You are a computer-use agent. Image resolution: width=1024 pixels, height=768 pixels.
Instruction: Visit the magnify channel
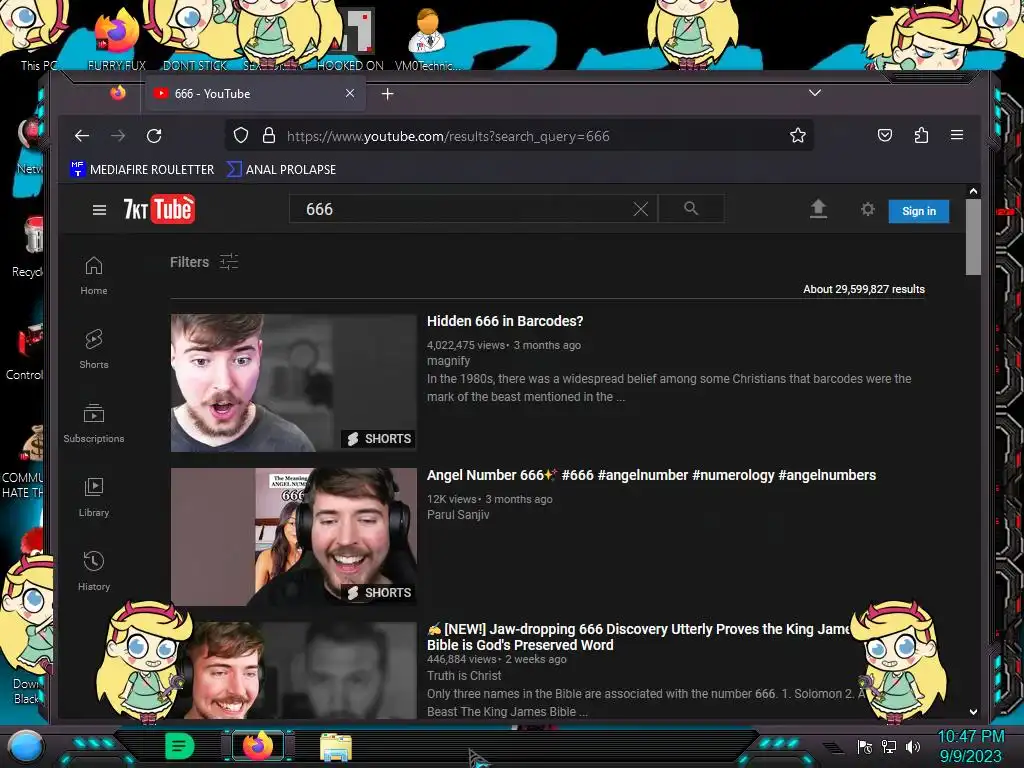[x=448, y=360]
